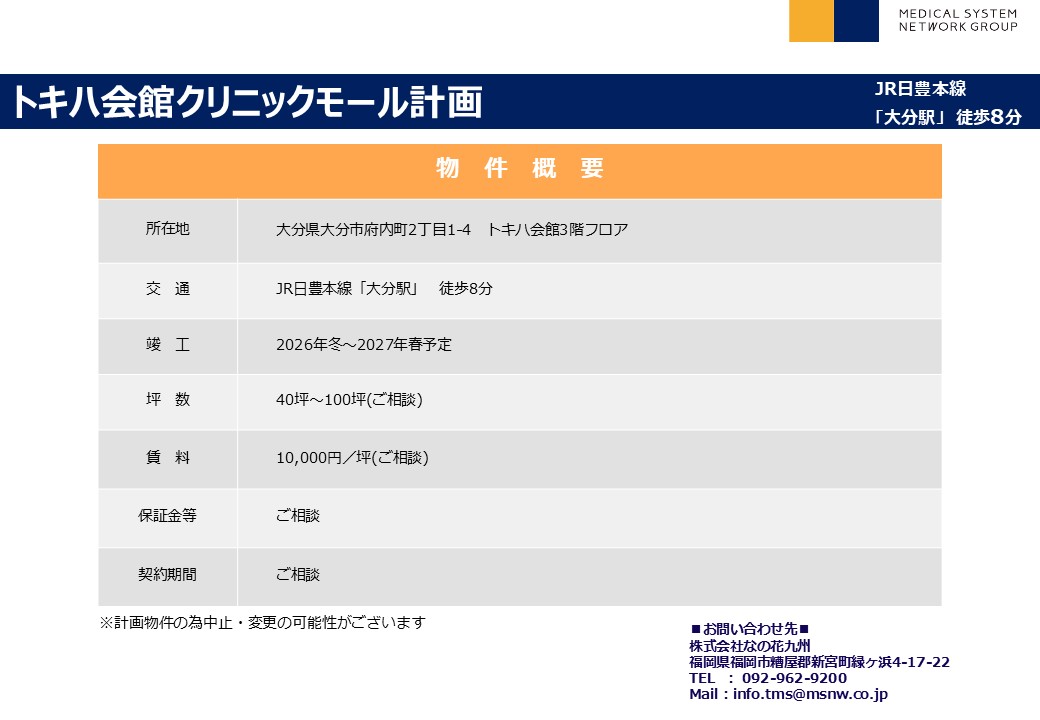Click the 物件概要 table header
Screen dimensions: 1040x720
pos(519,170)
